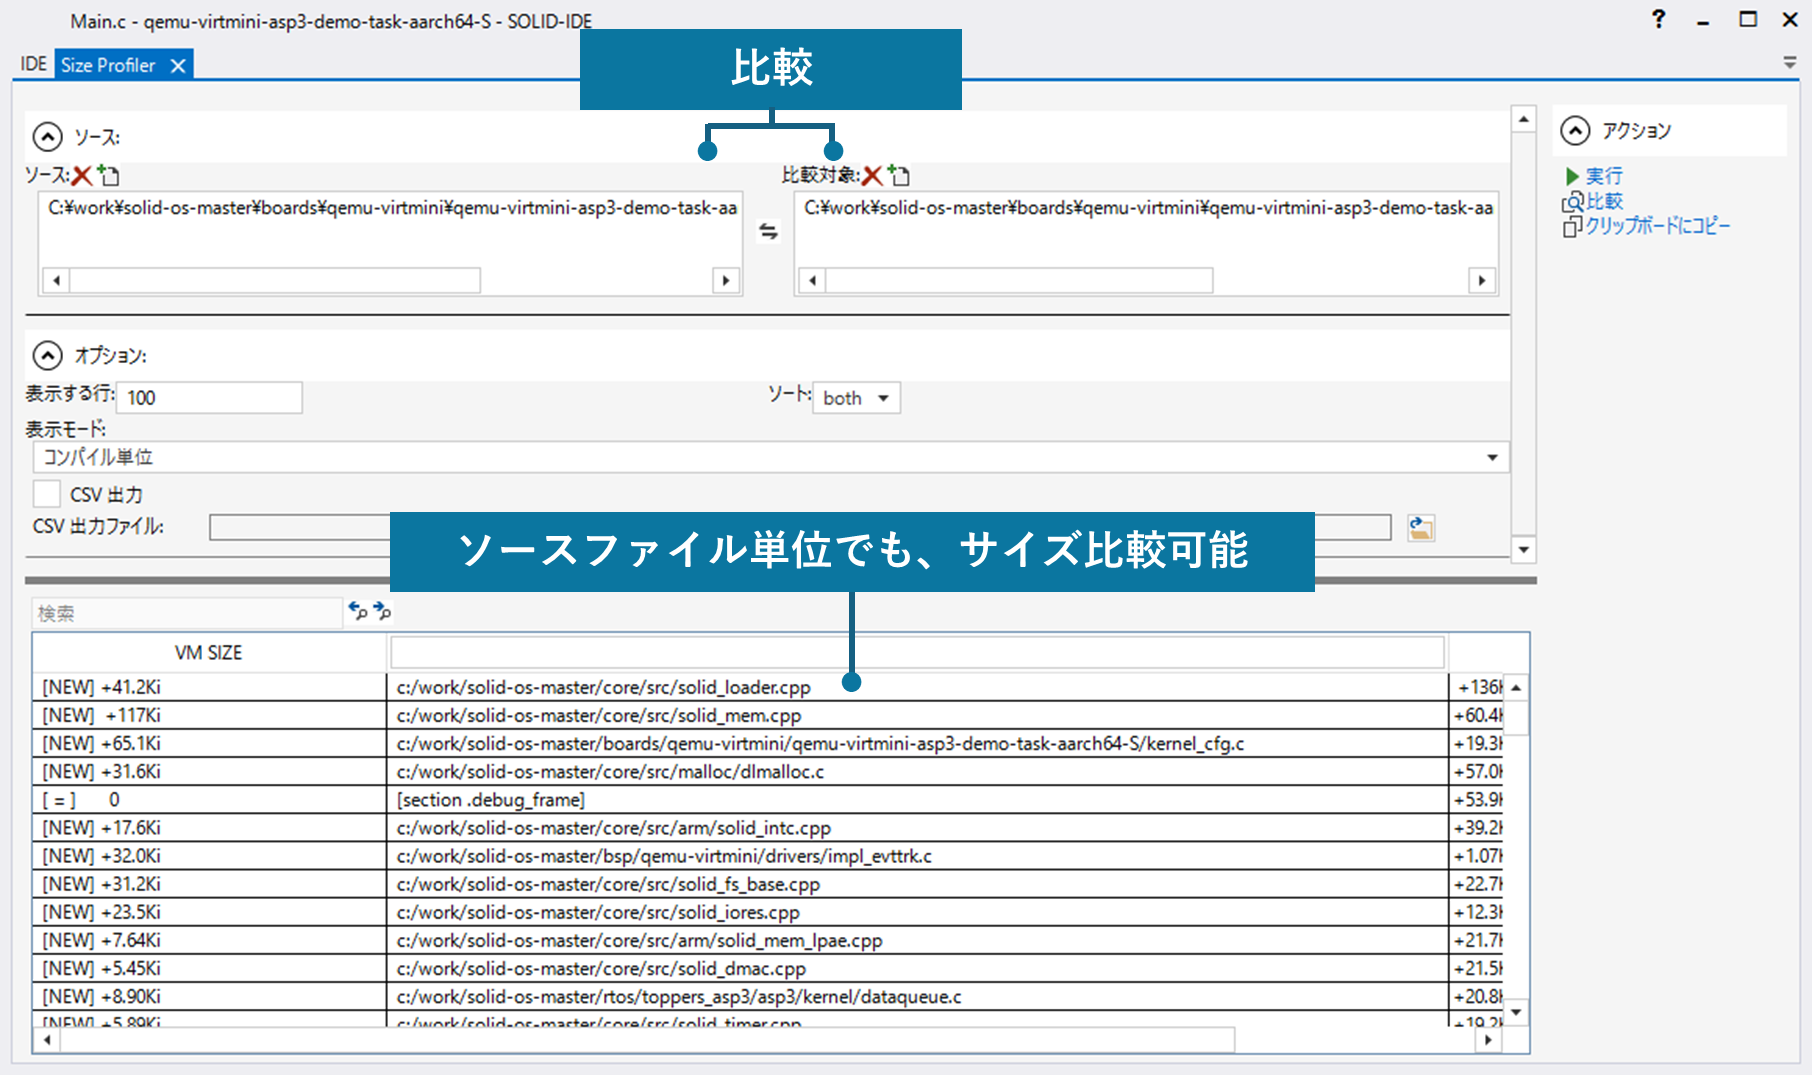Collapse the ソース section
The width and height of the screenshot is (1812, 1075).
[48, 136]
